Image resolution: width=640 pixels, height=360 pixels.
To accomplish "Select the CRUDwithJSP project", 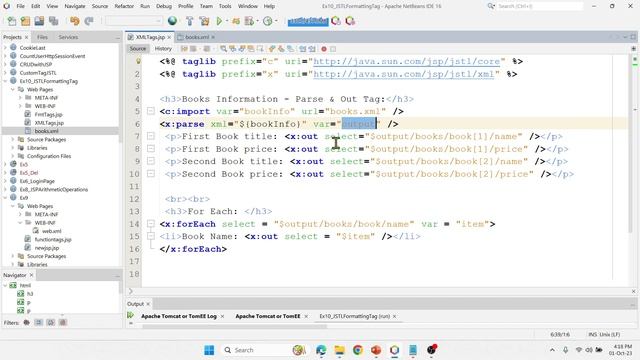I will pyautogui.click(x=36, y=64).
